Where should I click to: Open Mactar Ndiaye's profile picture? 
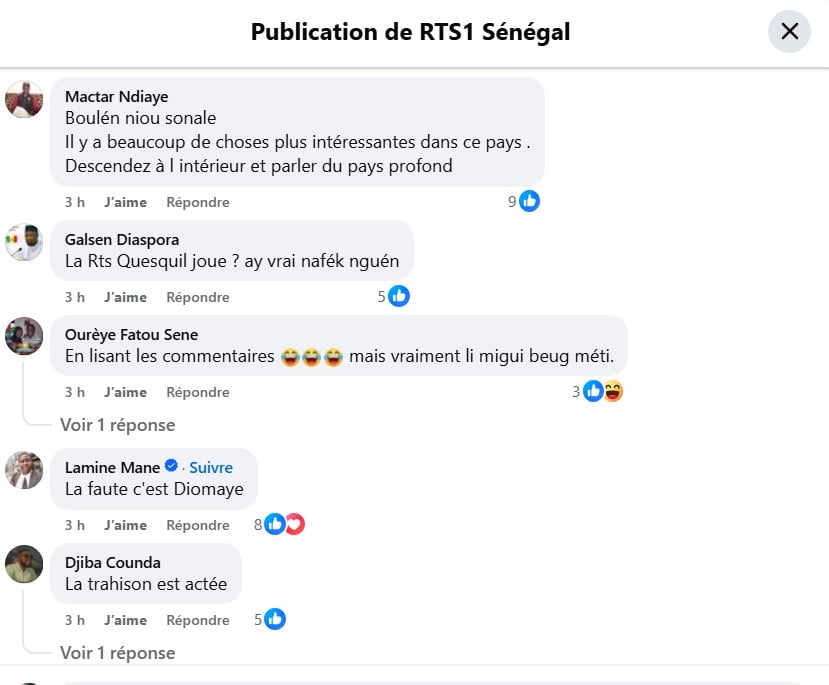[24, 99]
